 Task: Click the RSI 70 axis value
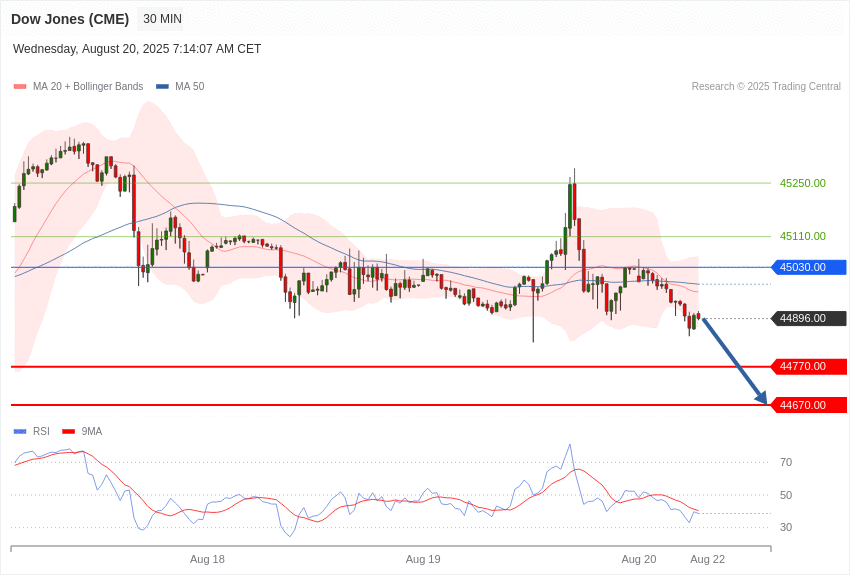click(x=786, y=462)
